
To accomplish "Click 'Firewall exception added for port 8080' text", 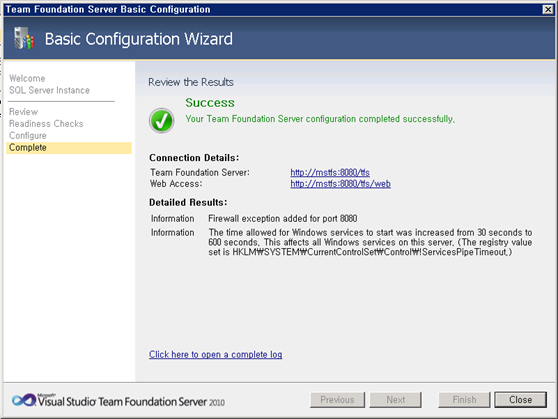I will [x=283, y=219].
